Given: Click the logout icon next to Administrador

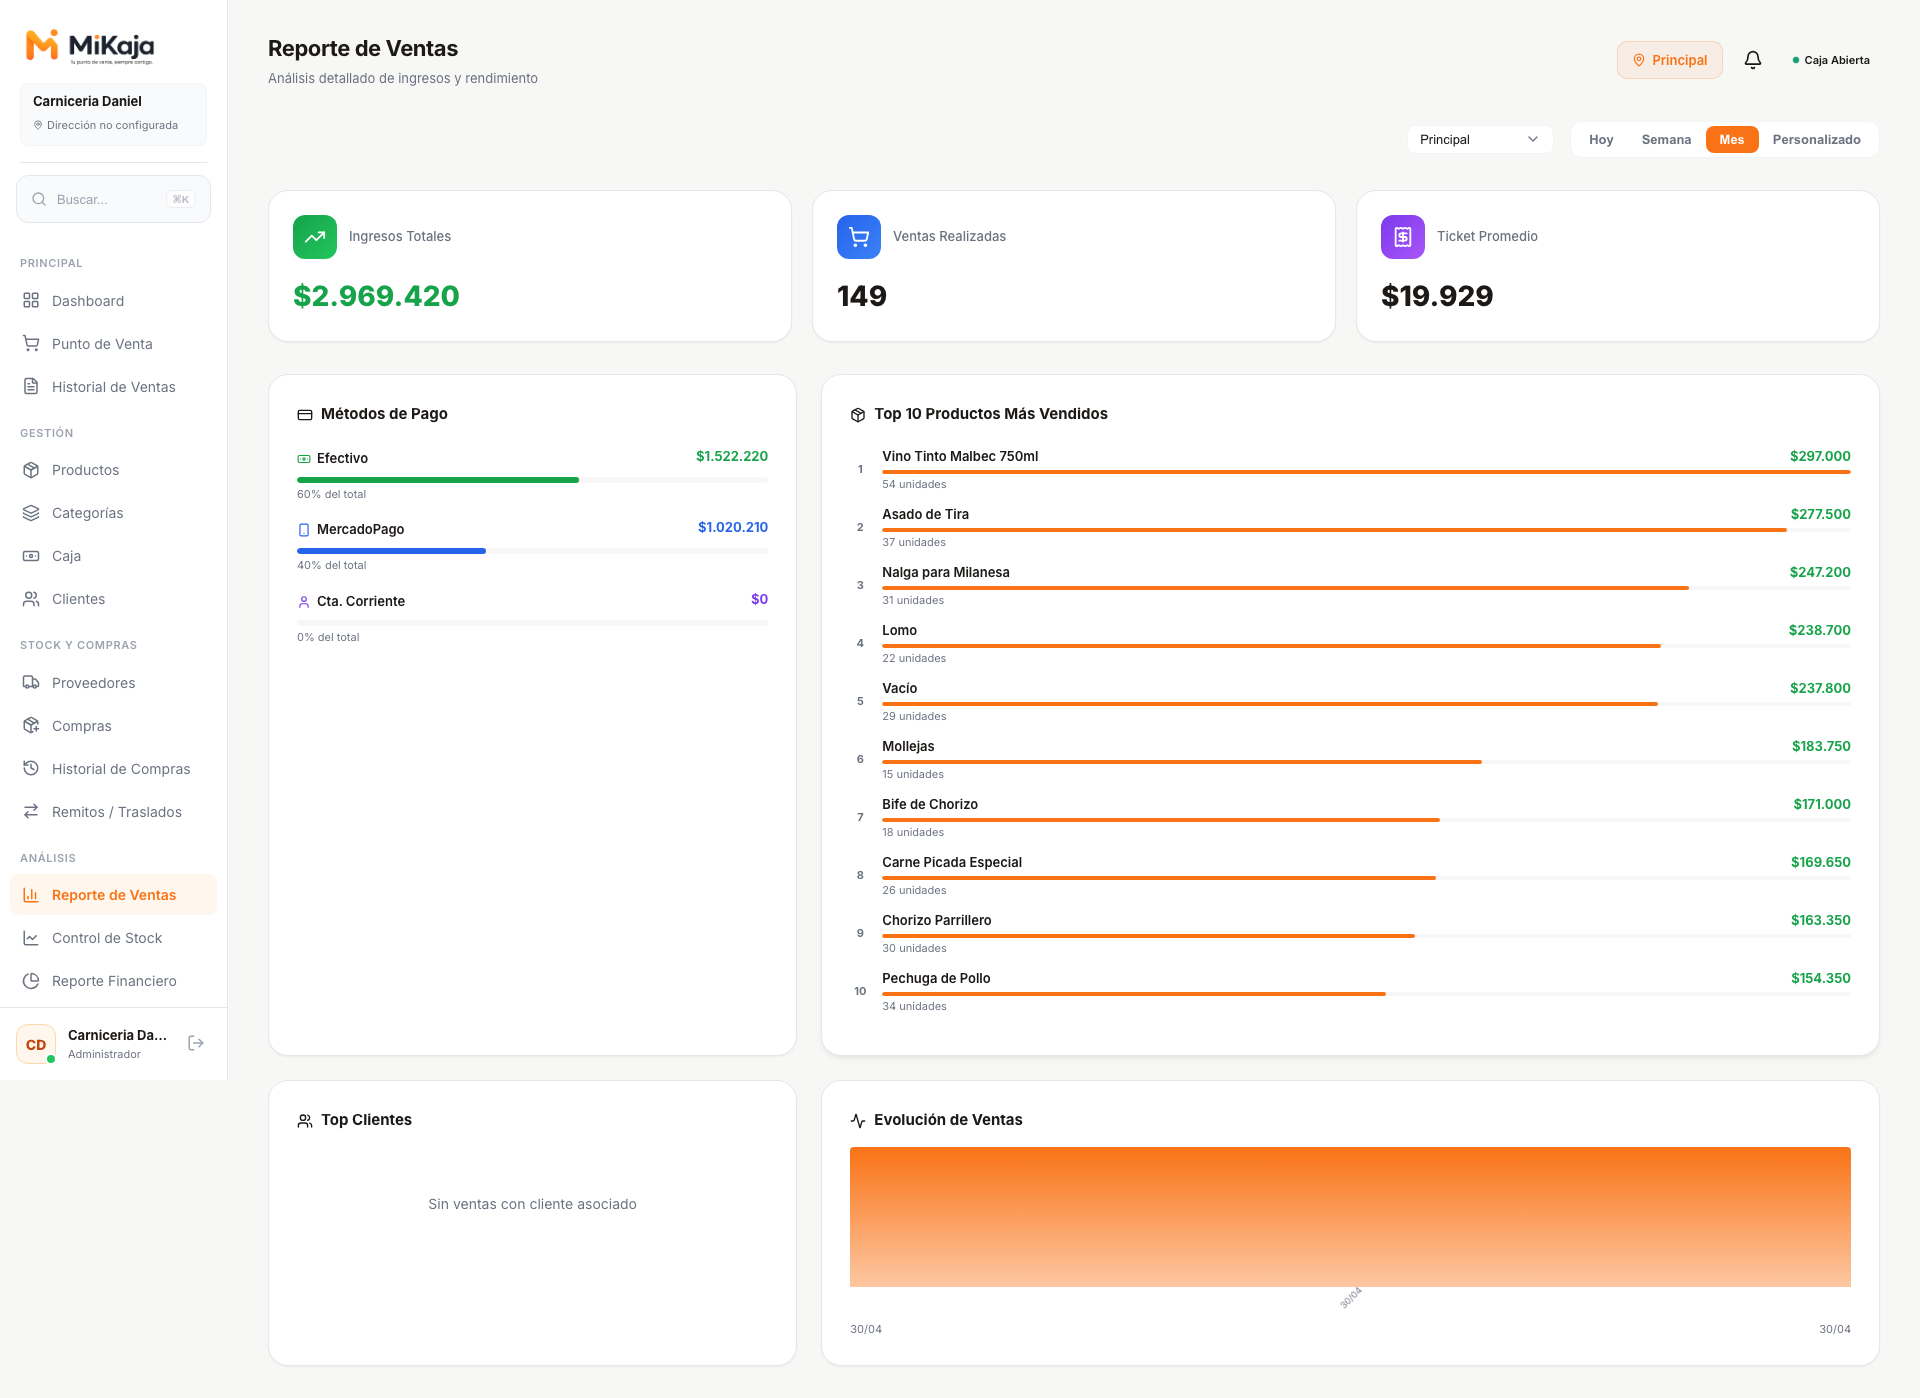Looking at the screenshot, I should [196, 1043].
